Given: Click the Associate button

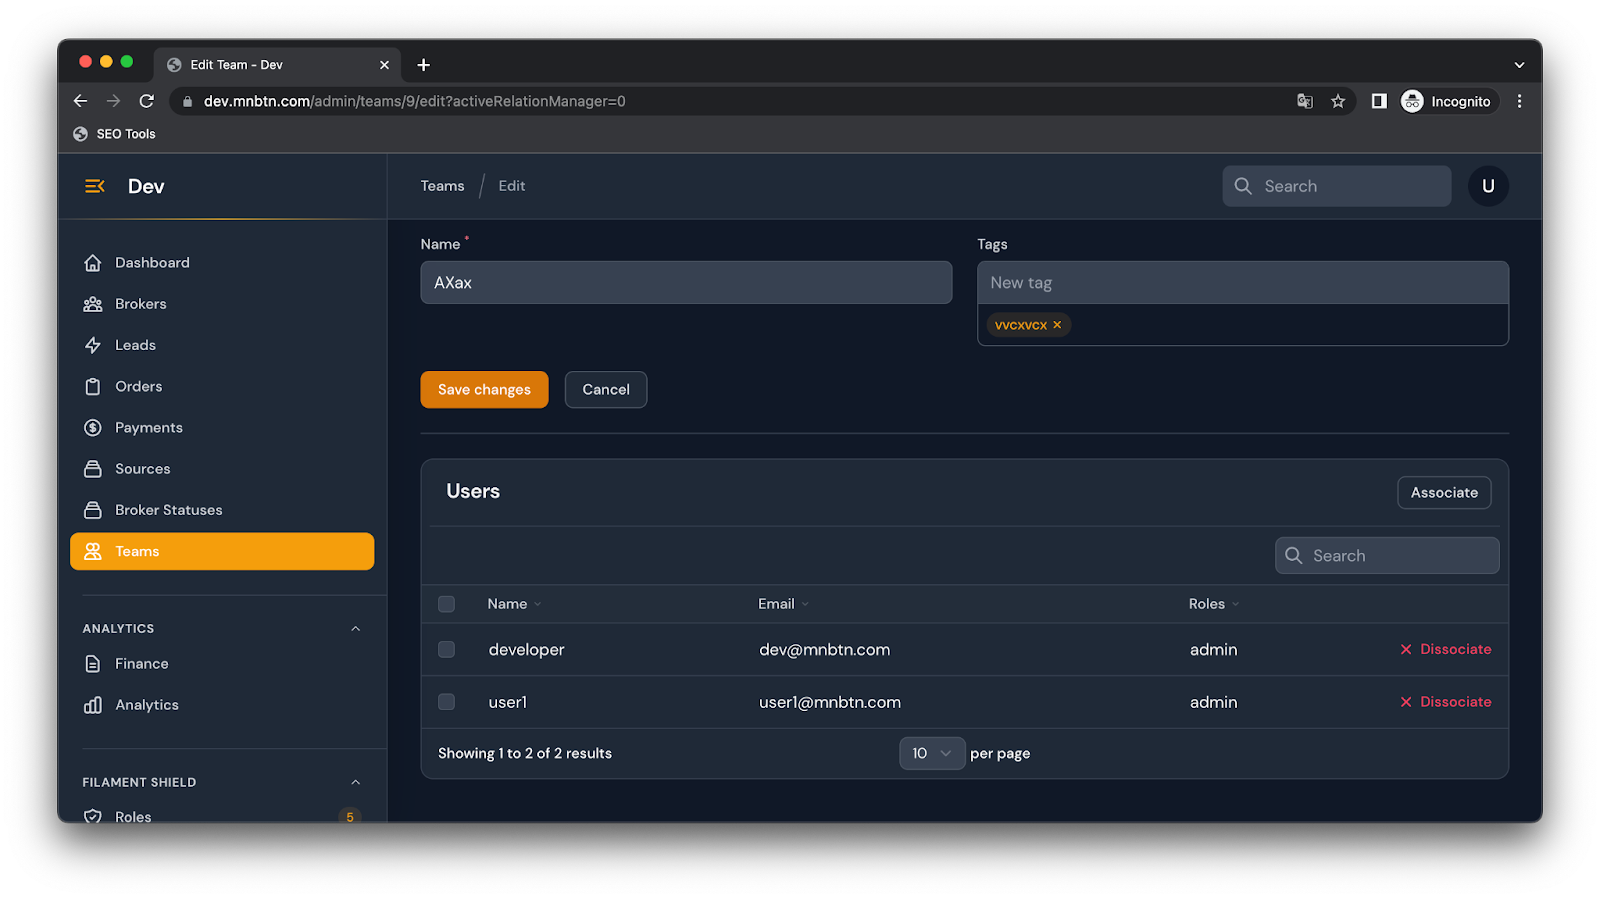Looking at the screenshot, I should [x=1444, y=493].
